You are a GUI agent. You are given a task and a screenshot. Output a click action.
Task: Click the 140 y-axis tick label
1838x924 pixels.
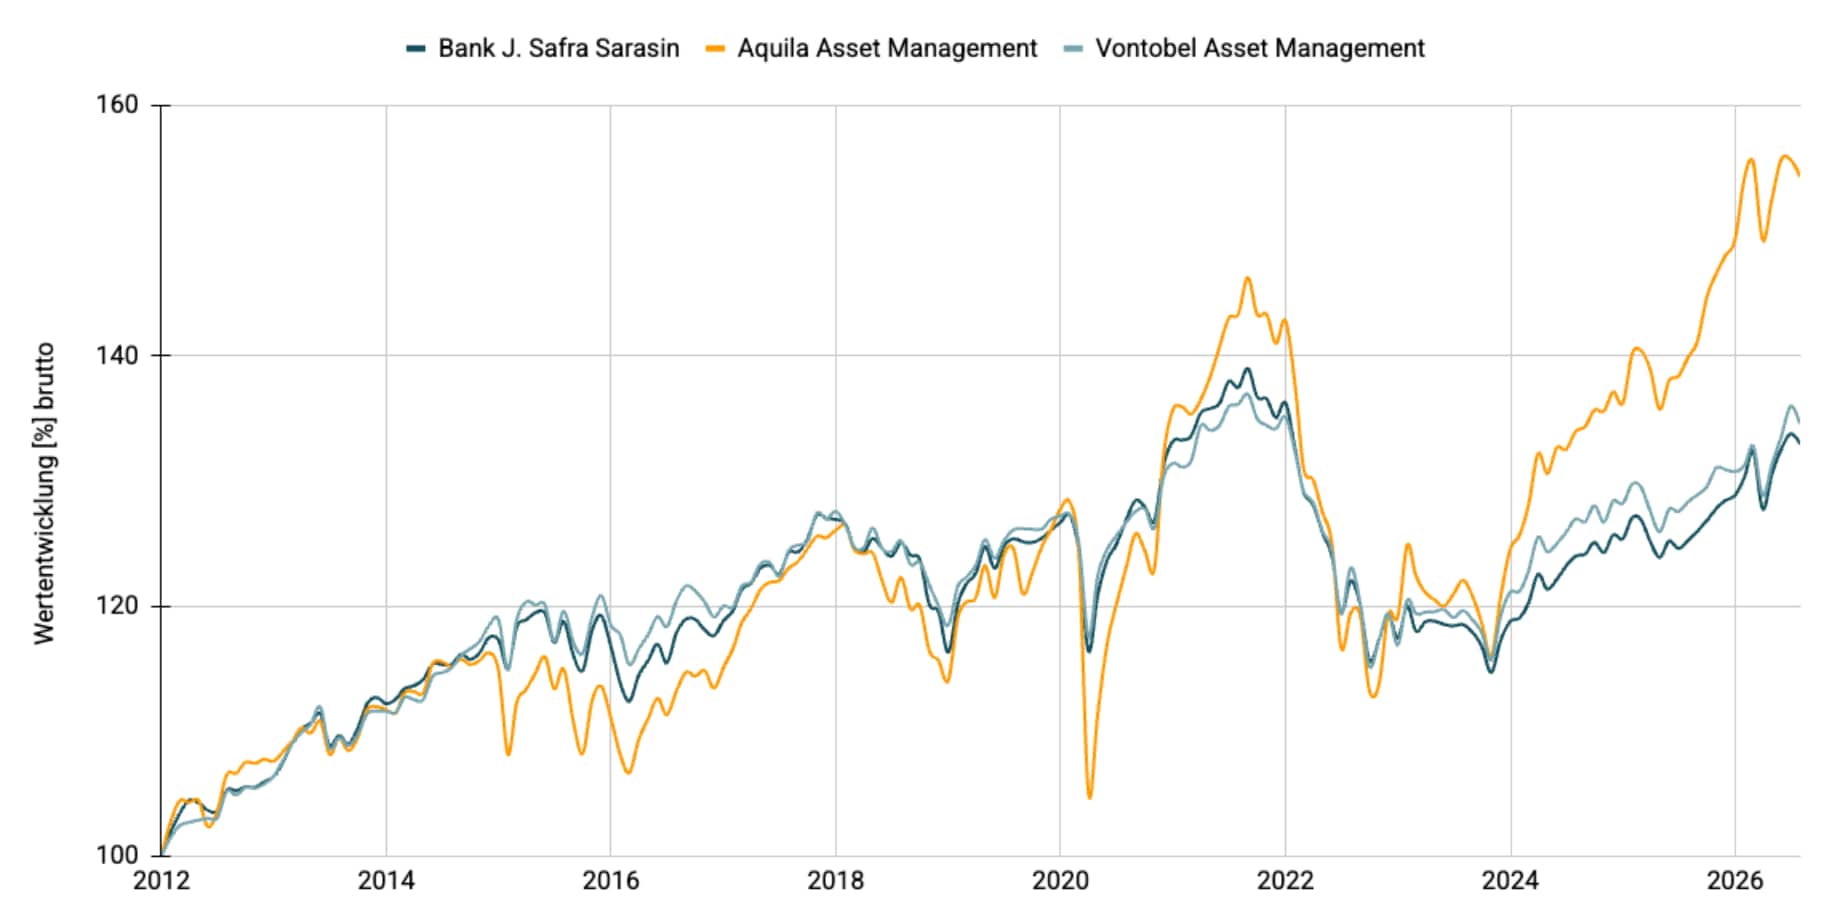117,355
